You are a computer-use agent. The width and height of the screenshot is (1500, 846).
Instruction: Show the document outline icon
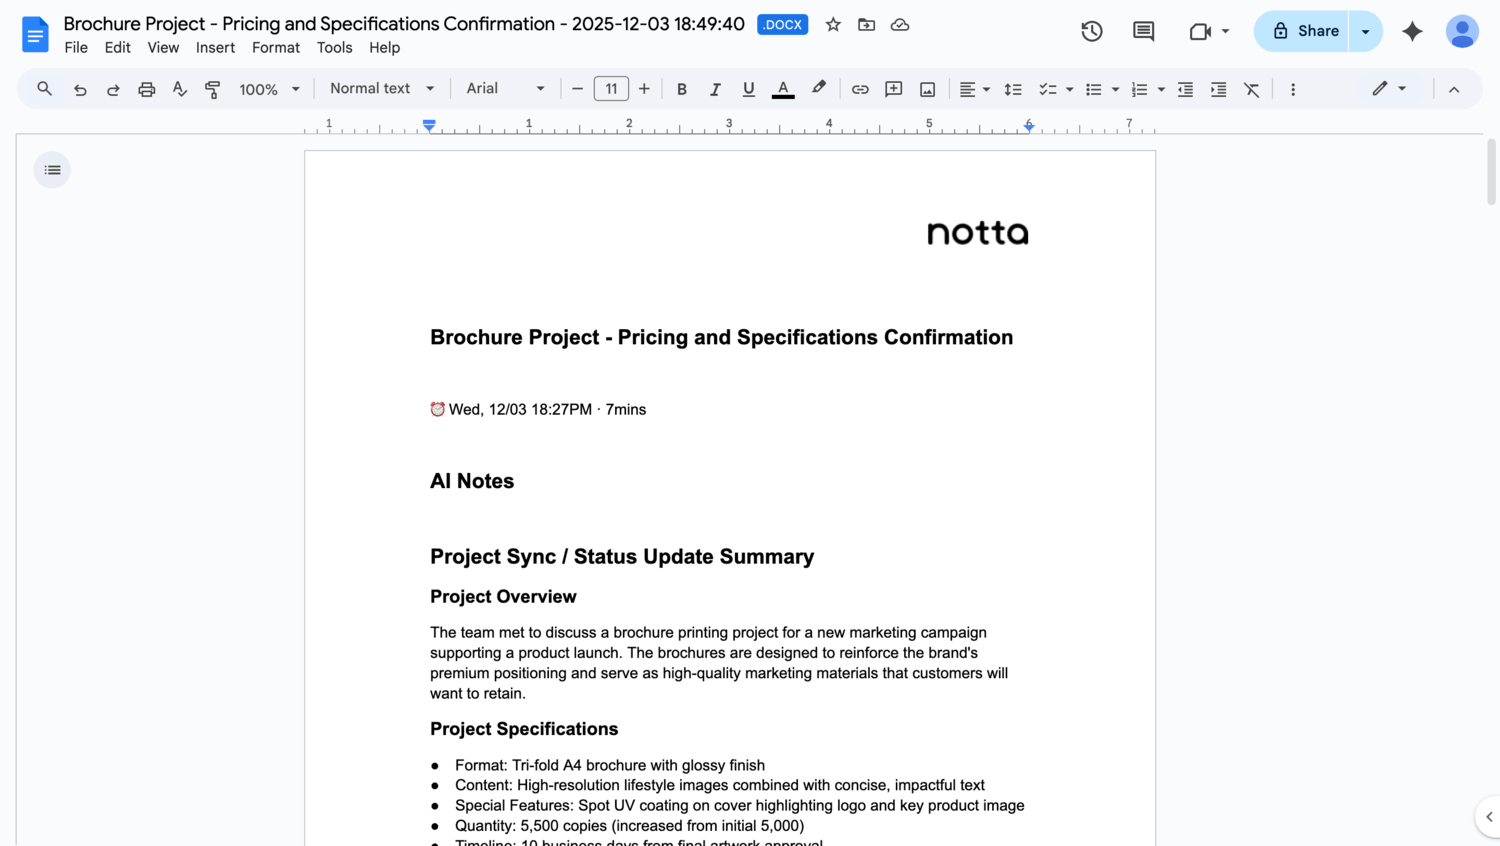click(x=51, y=169)
